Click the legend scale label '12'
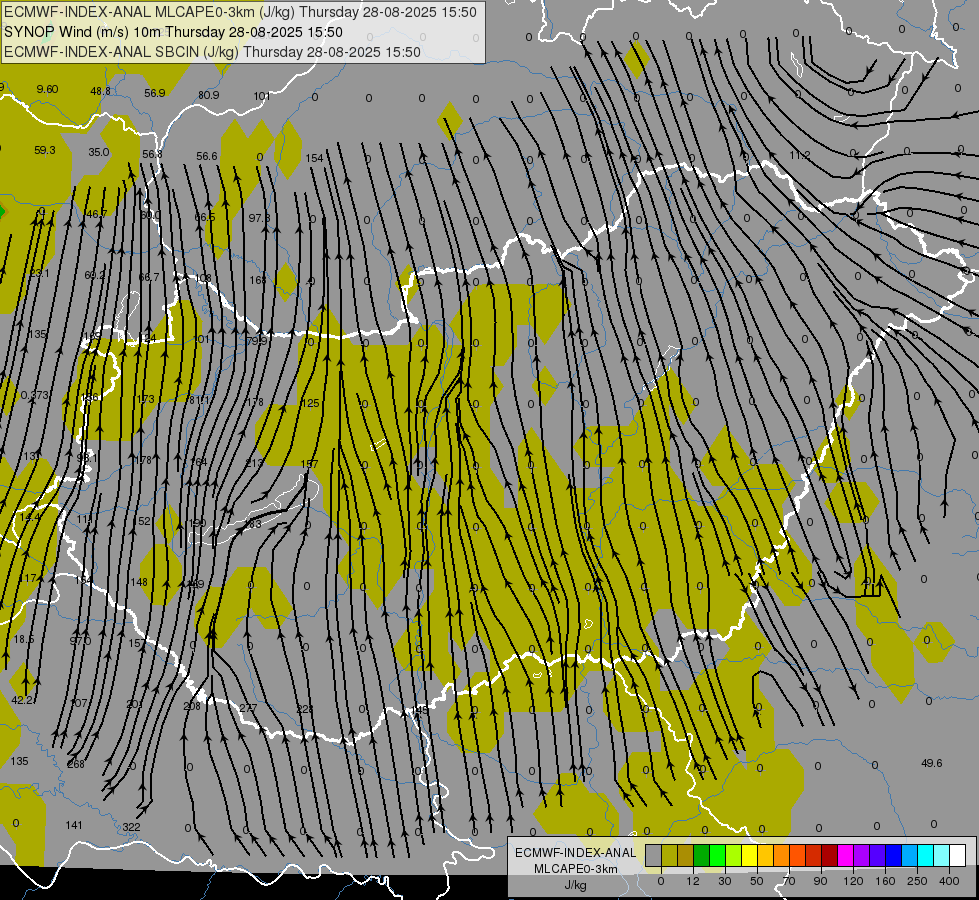 point(693,881)
